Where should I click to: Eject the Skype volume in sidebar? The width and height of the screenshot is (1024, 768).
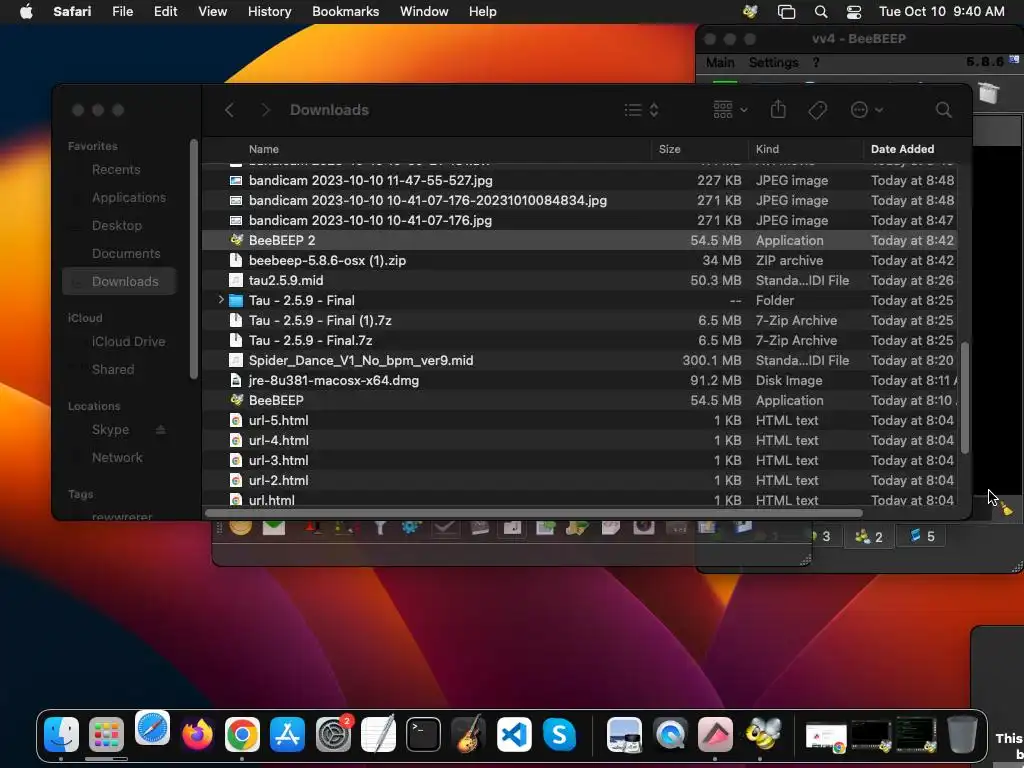click(161, 430)
